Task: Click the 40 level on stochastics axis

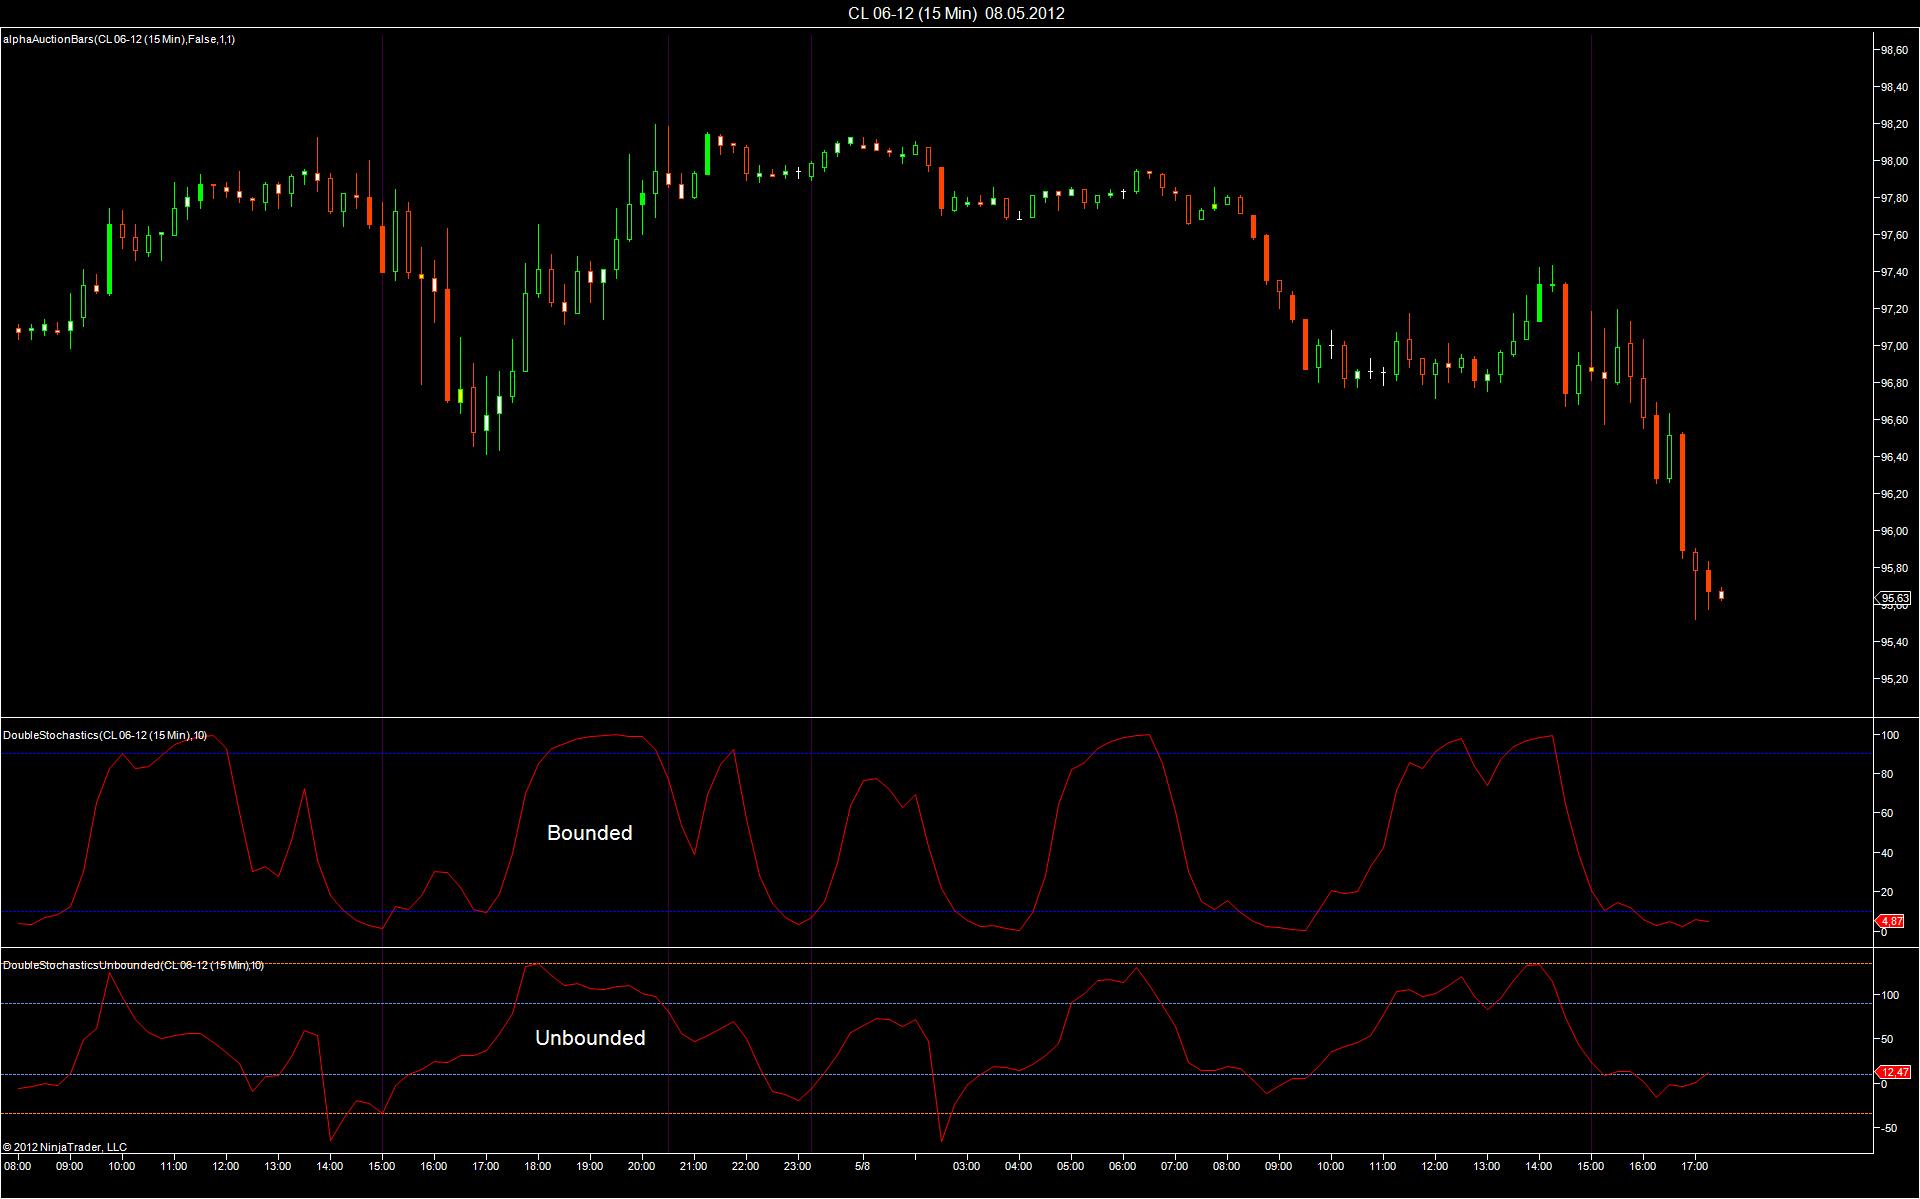Action: pyautogui.click(x=1887, y=853)
